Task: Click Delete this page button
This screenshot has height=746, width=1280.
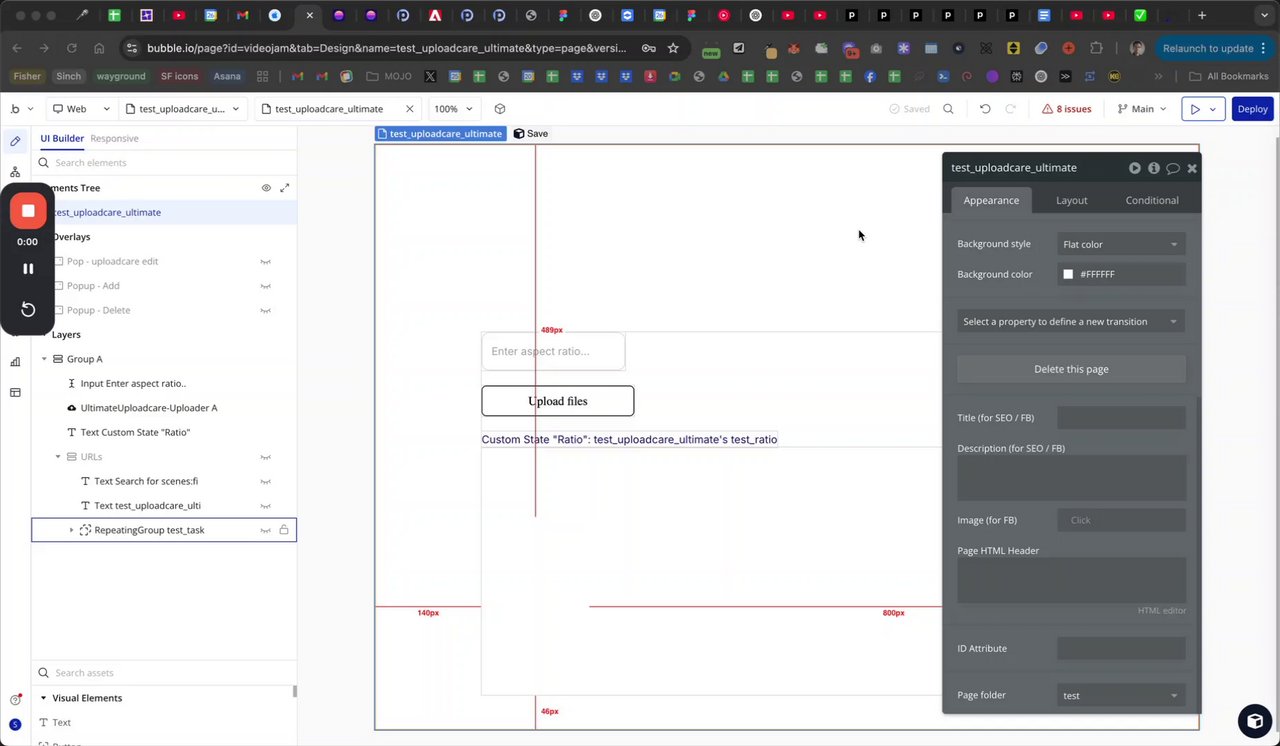Action: [1071, 369]
